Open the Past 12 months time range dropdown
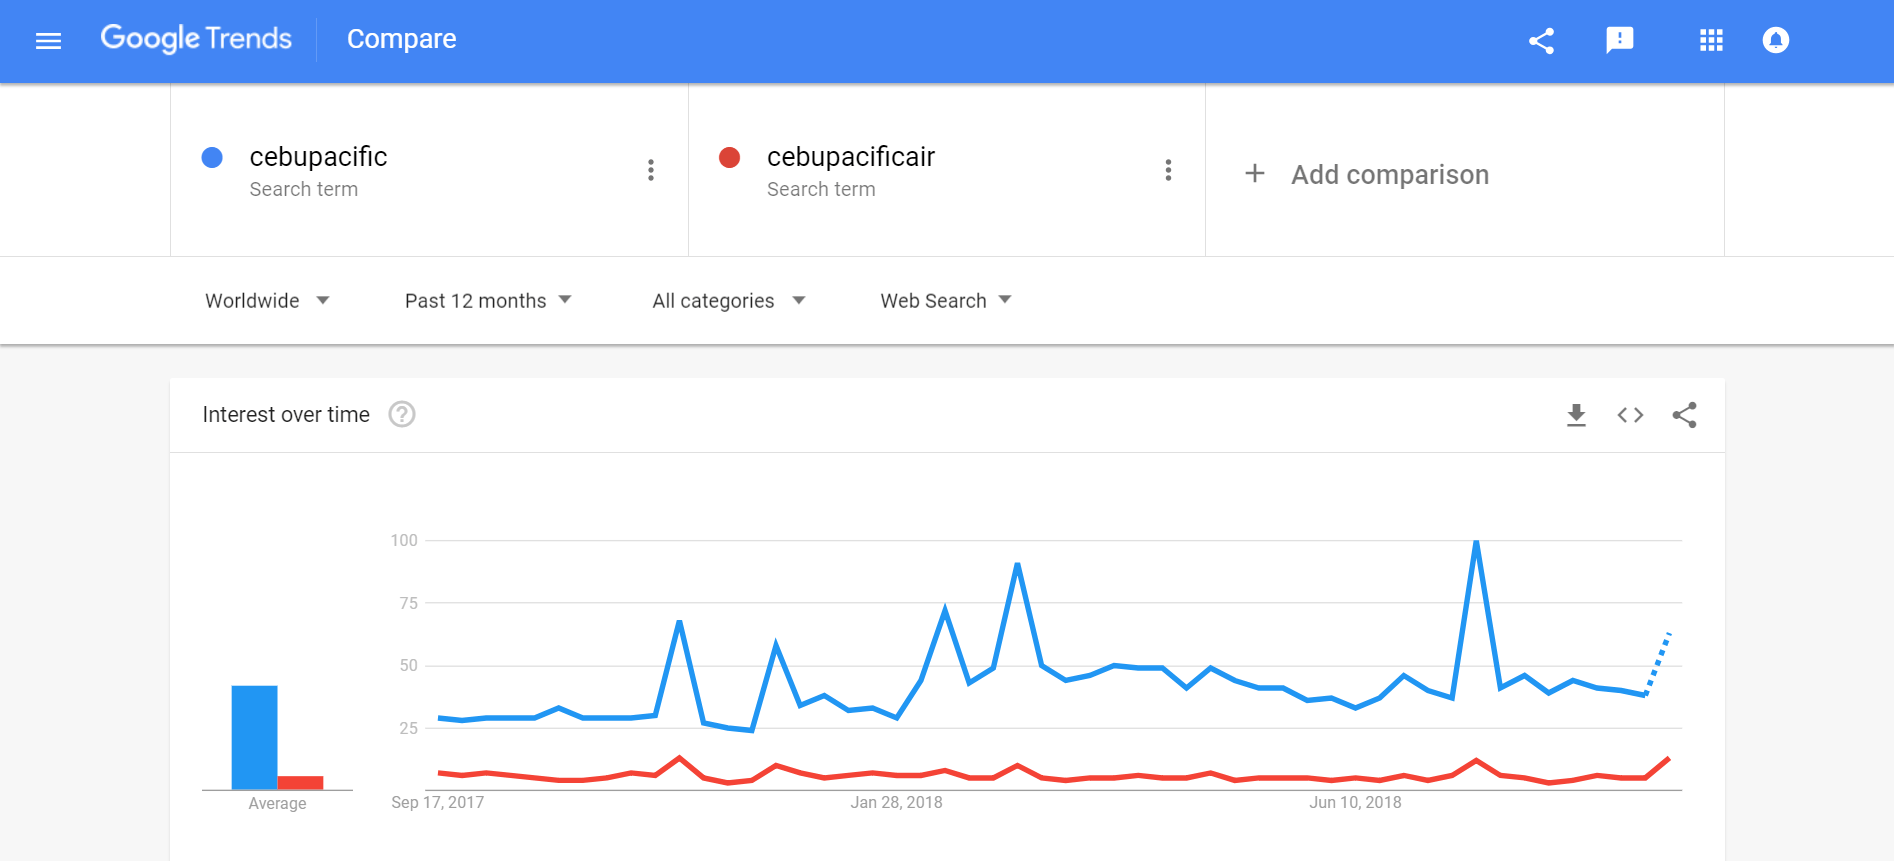Screen dimensions: 1894x861 tap(488, 301)
